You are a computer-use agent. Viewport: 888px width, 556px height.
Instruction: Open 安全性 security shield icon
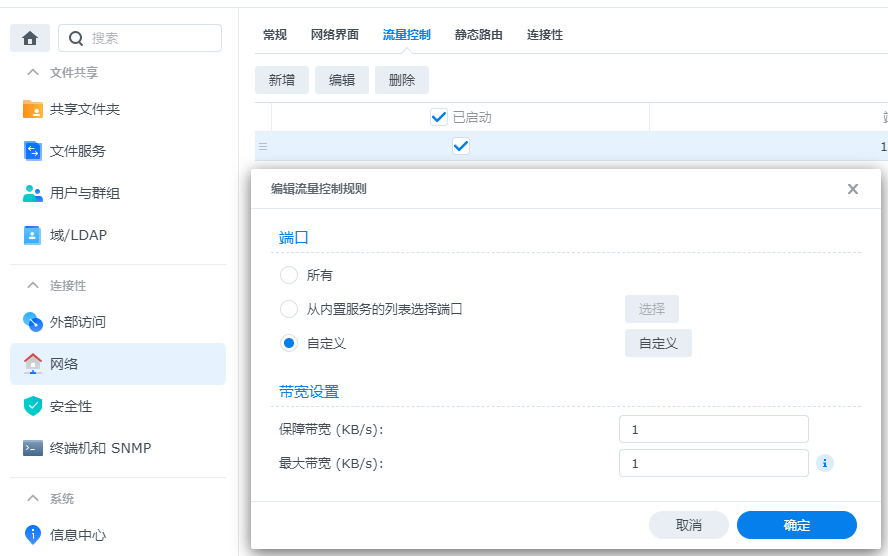pos(33,406)
